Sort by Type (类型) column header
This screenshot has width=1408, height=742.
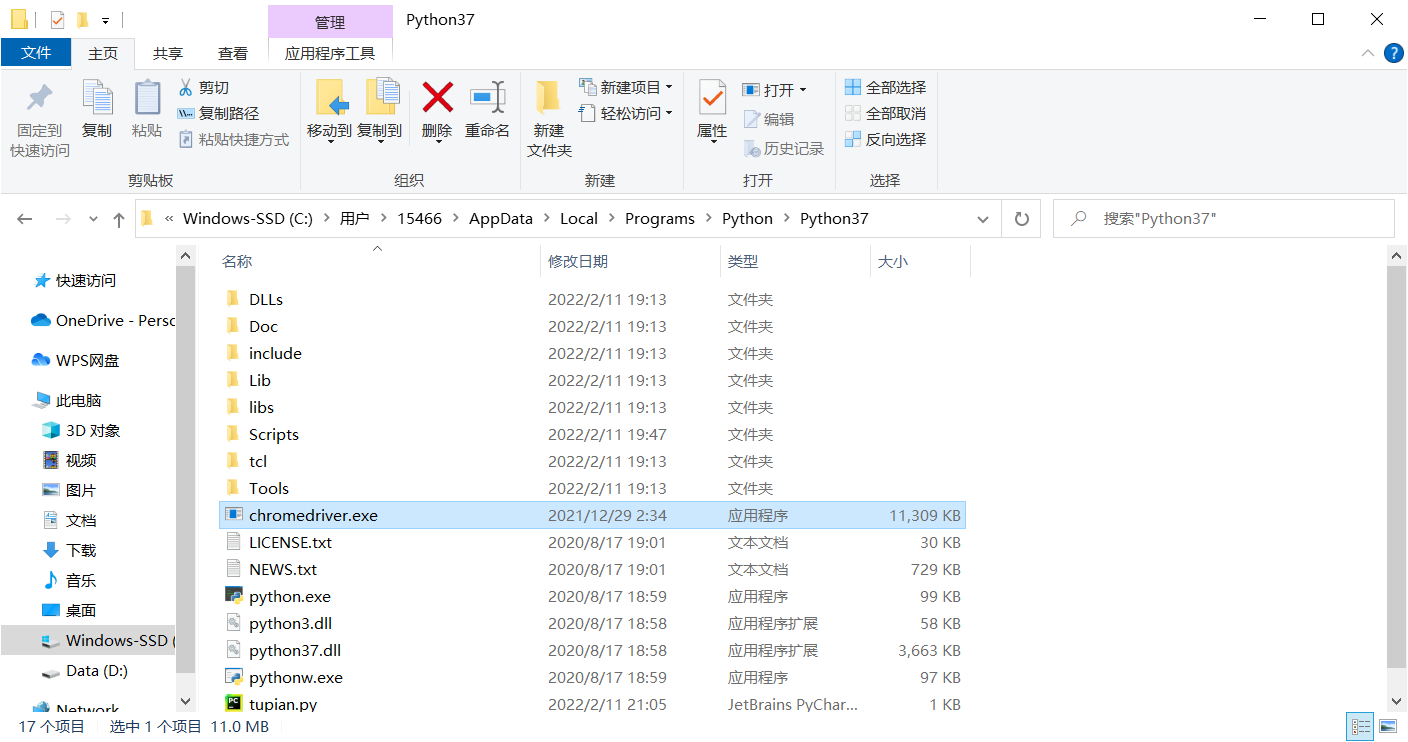coord(743,261)
